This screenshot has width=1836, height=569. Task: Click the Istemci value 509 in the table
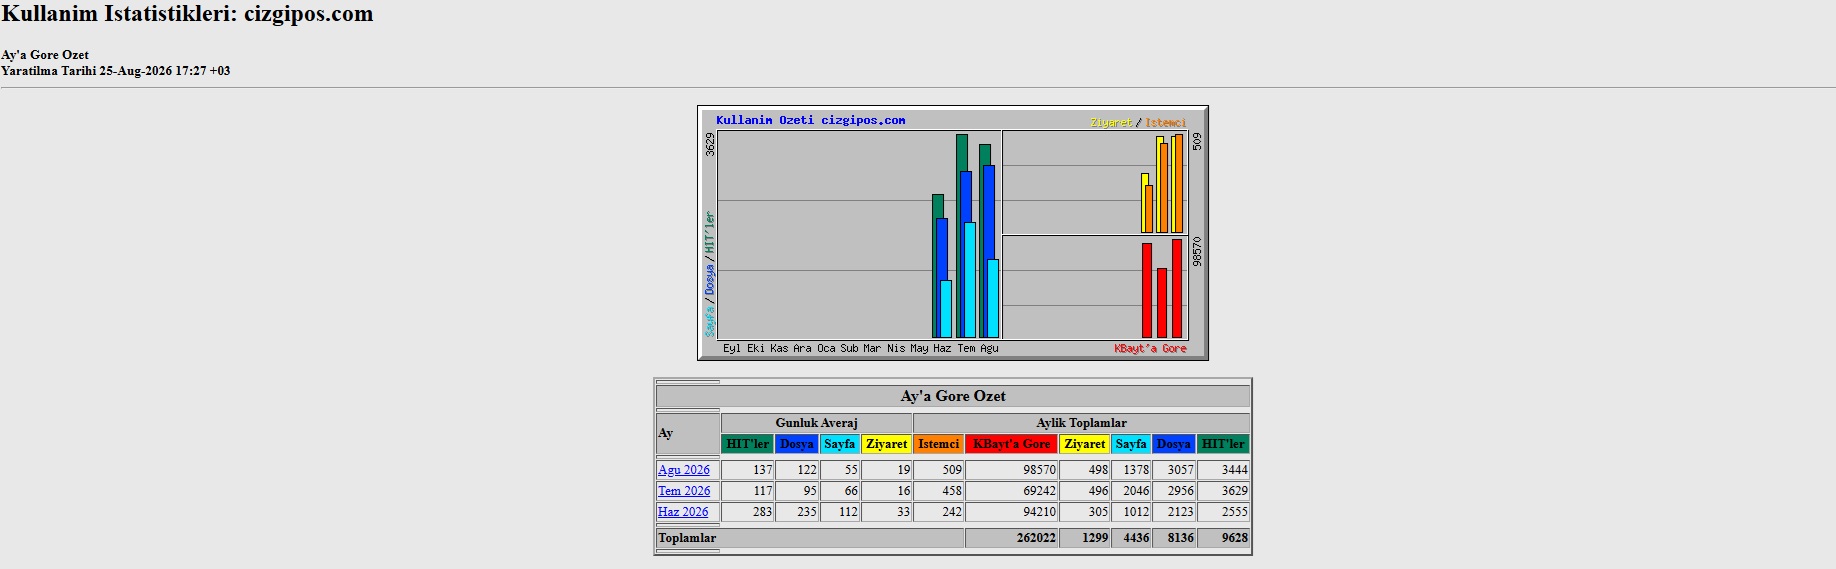[951, 469]
